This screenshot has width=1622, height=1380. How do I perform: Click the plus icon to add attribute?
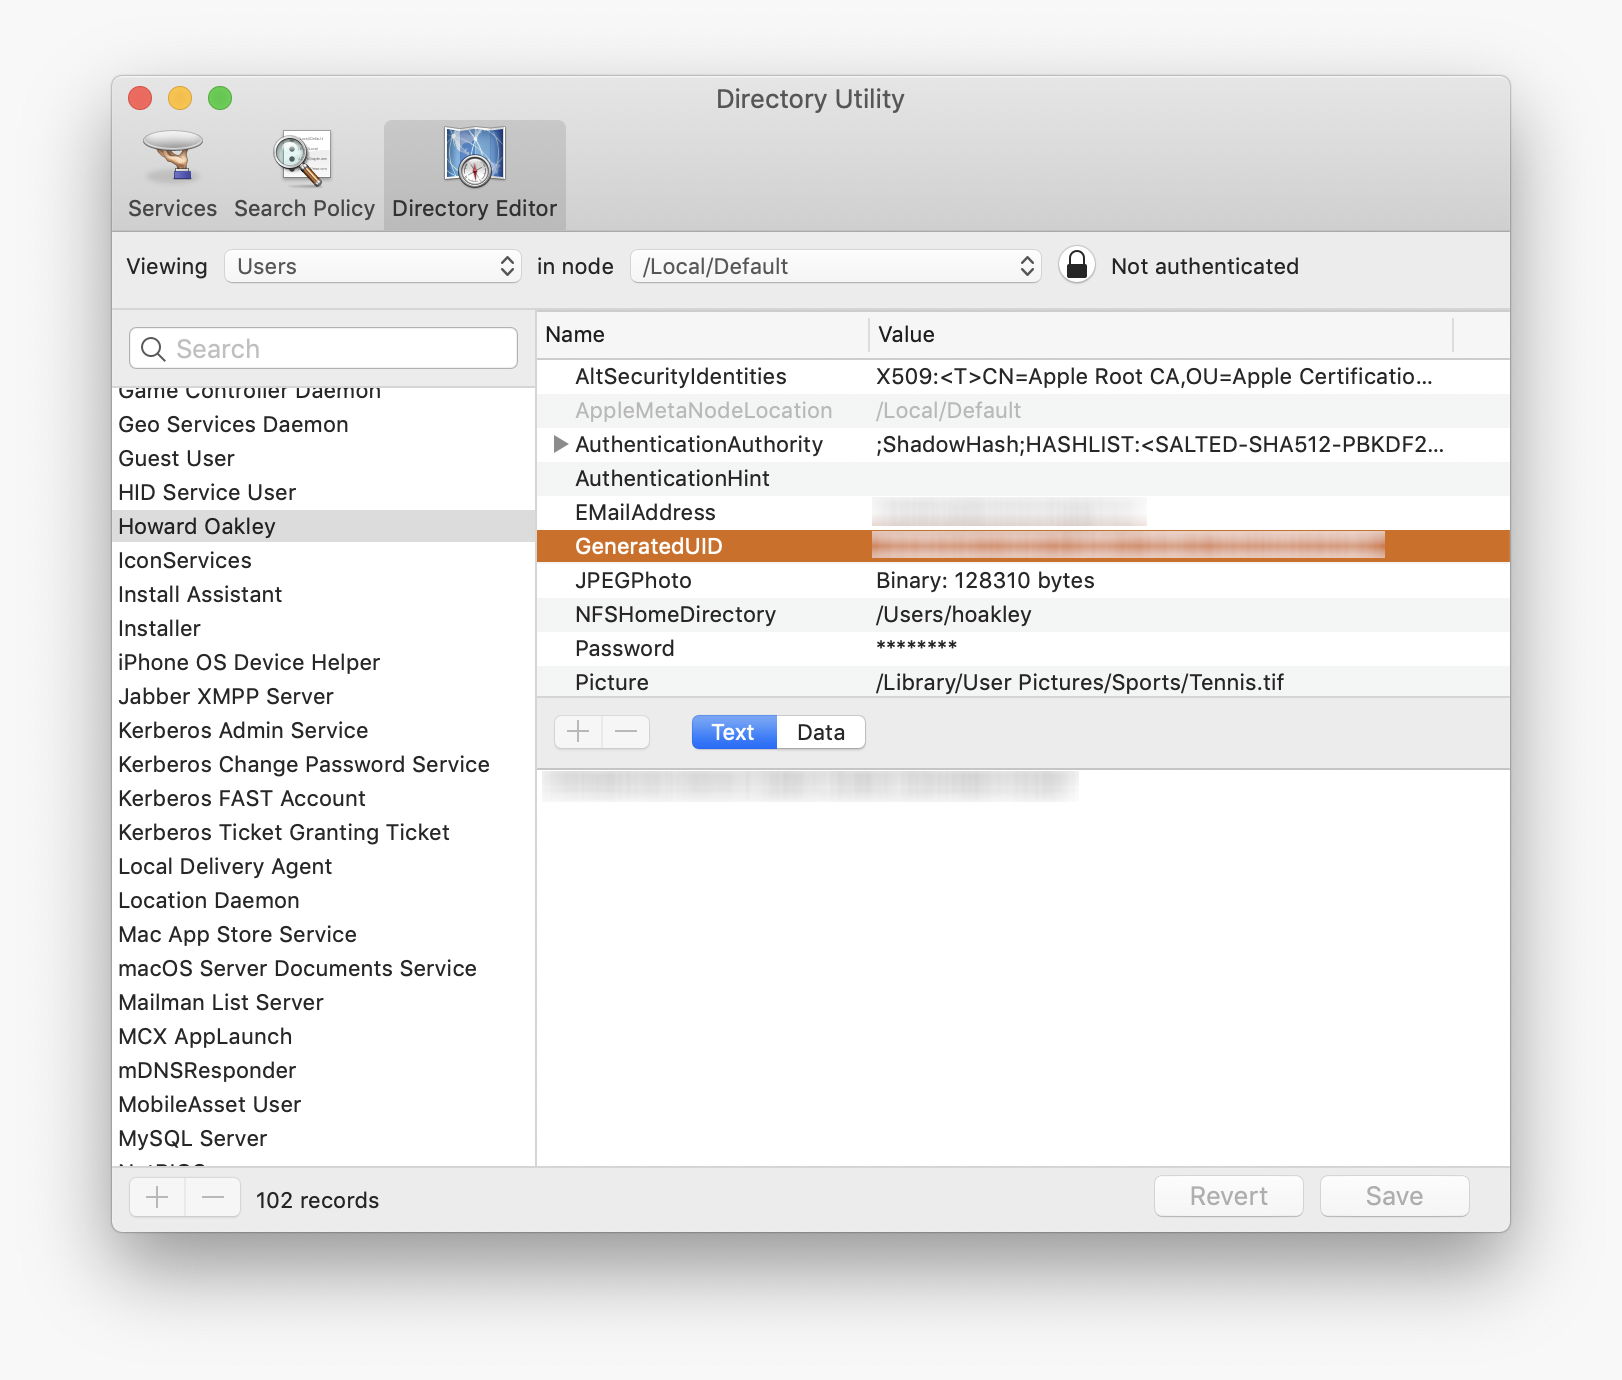click(x=578, y=732)
